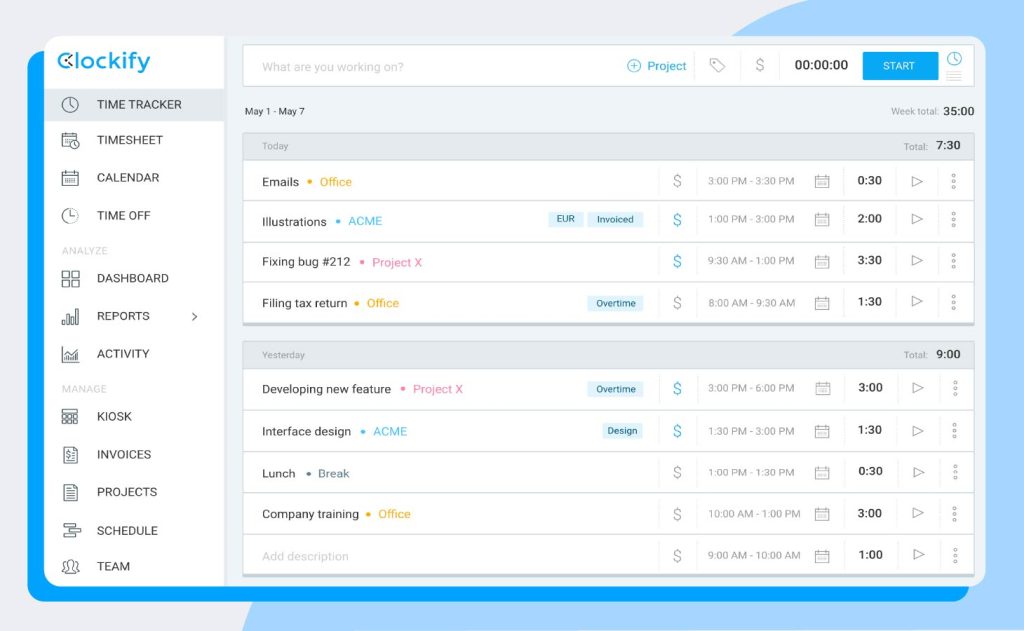1024x631 pixels.
Task: Open the date picker for the Emails entry
Action: (822, 181)
